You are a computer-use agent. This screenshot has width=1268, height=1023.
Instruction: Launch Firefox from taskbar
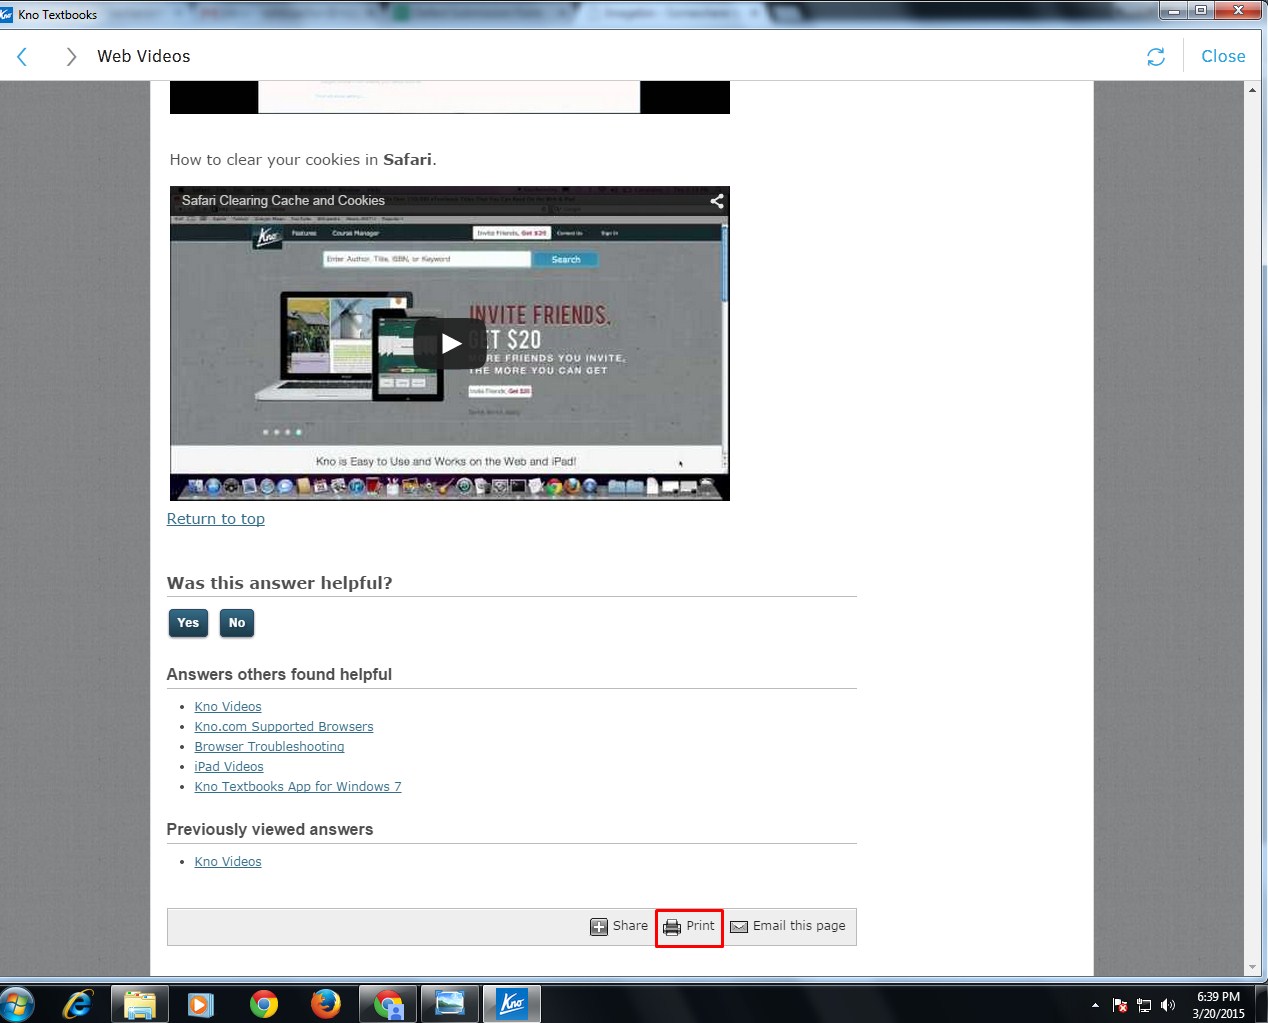(325, 1004)
